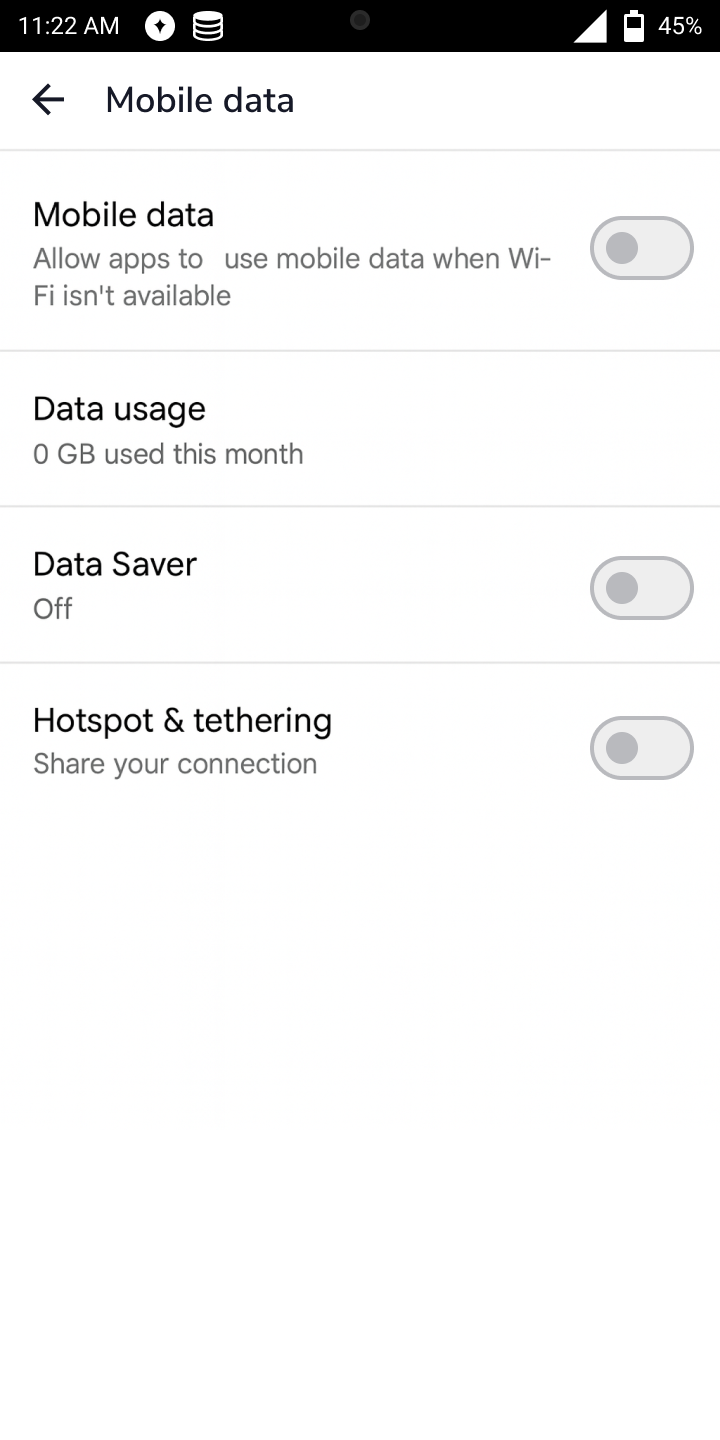Tap the "Share your connection" subtitle
The width and height of the screenshot is (720, 1440).
pos(175,764)
